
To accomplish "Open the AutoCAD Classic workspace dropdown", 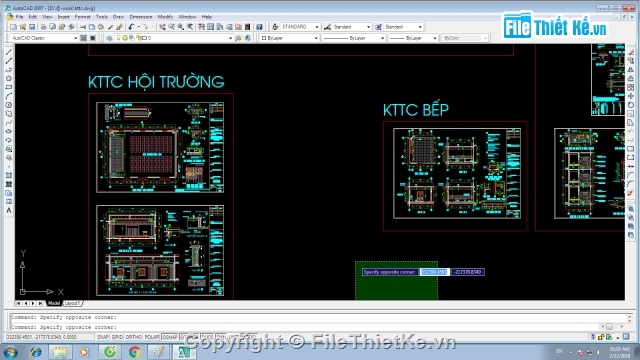I will (x=43, y=38).
